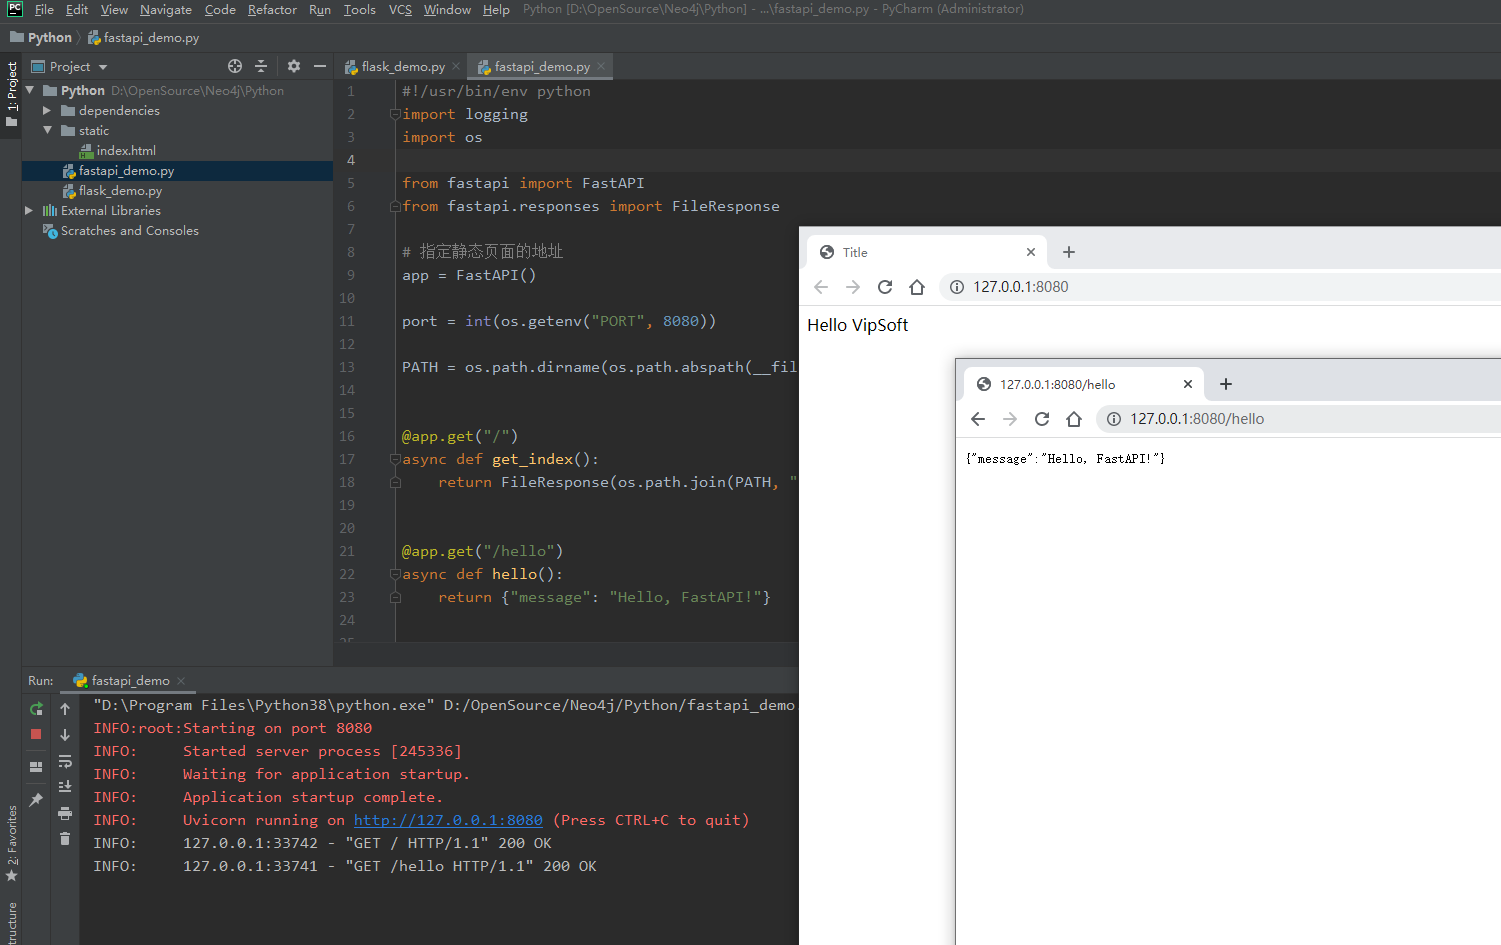
Task: Open the Project panel settings gear
Action: pos(293,66)
